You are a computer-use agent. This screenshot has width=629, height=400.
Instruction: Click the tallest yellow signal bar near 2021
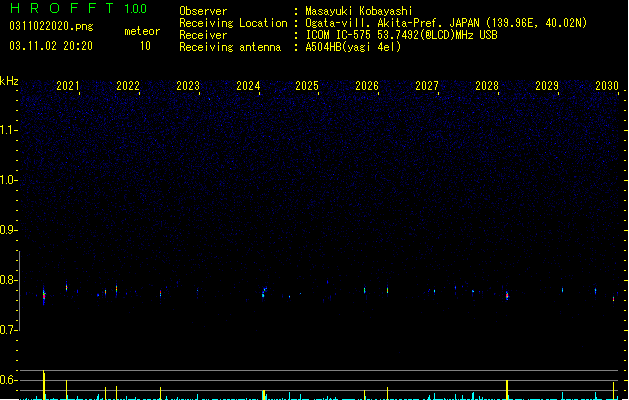click(44, 385)
